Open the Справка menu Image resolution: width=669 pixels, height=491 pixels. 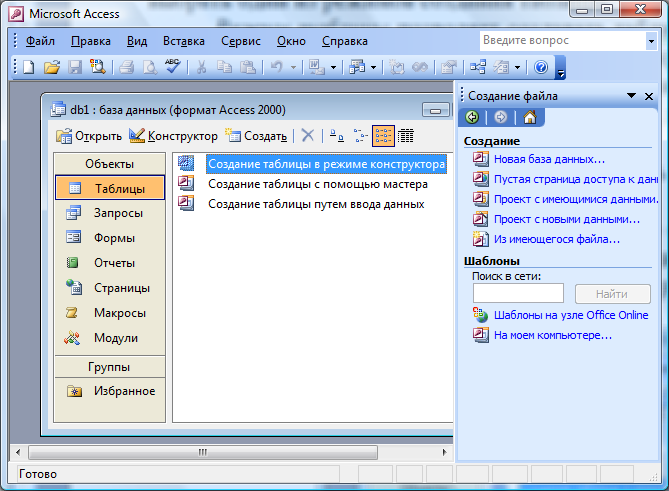pos(344,41)
